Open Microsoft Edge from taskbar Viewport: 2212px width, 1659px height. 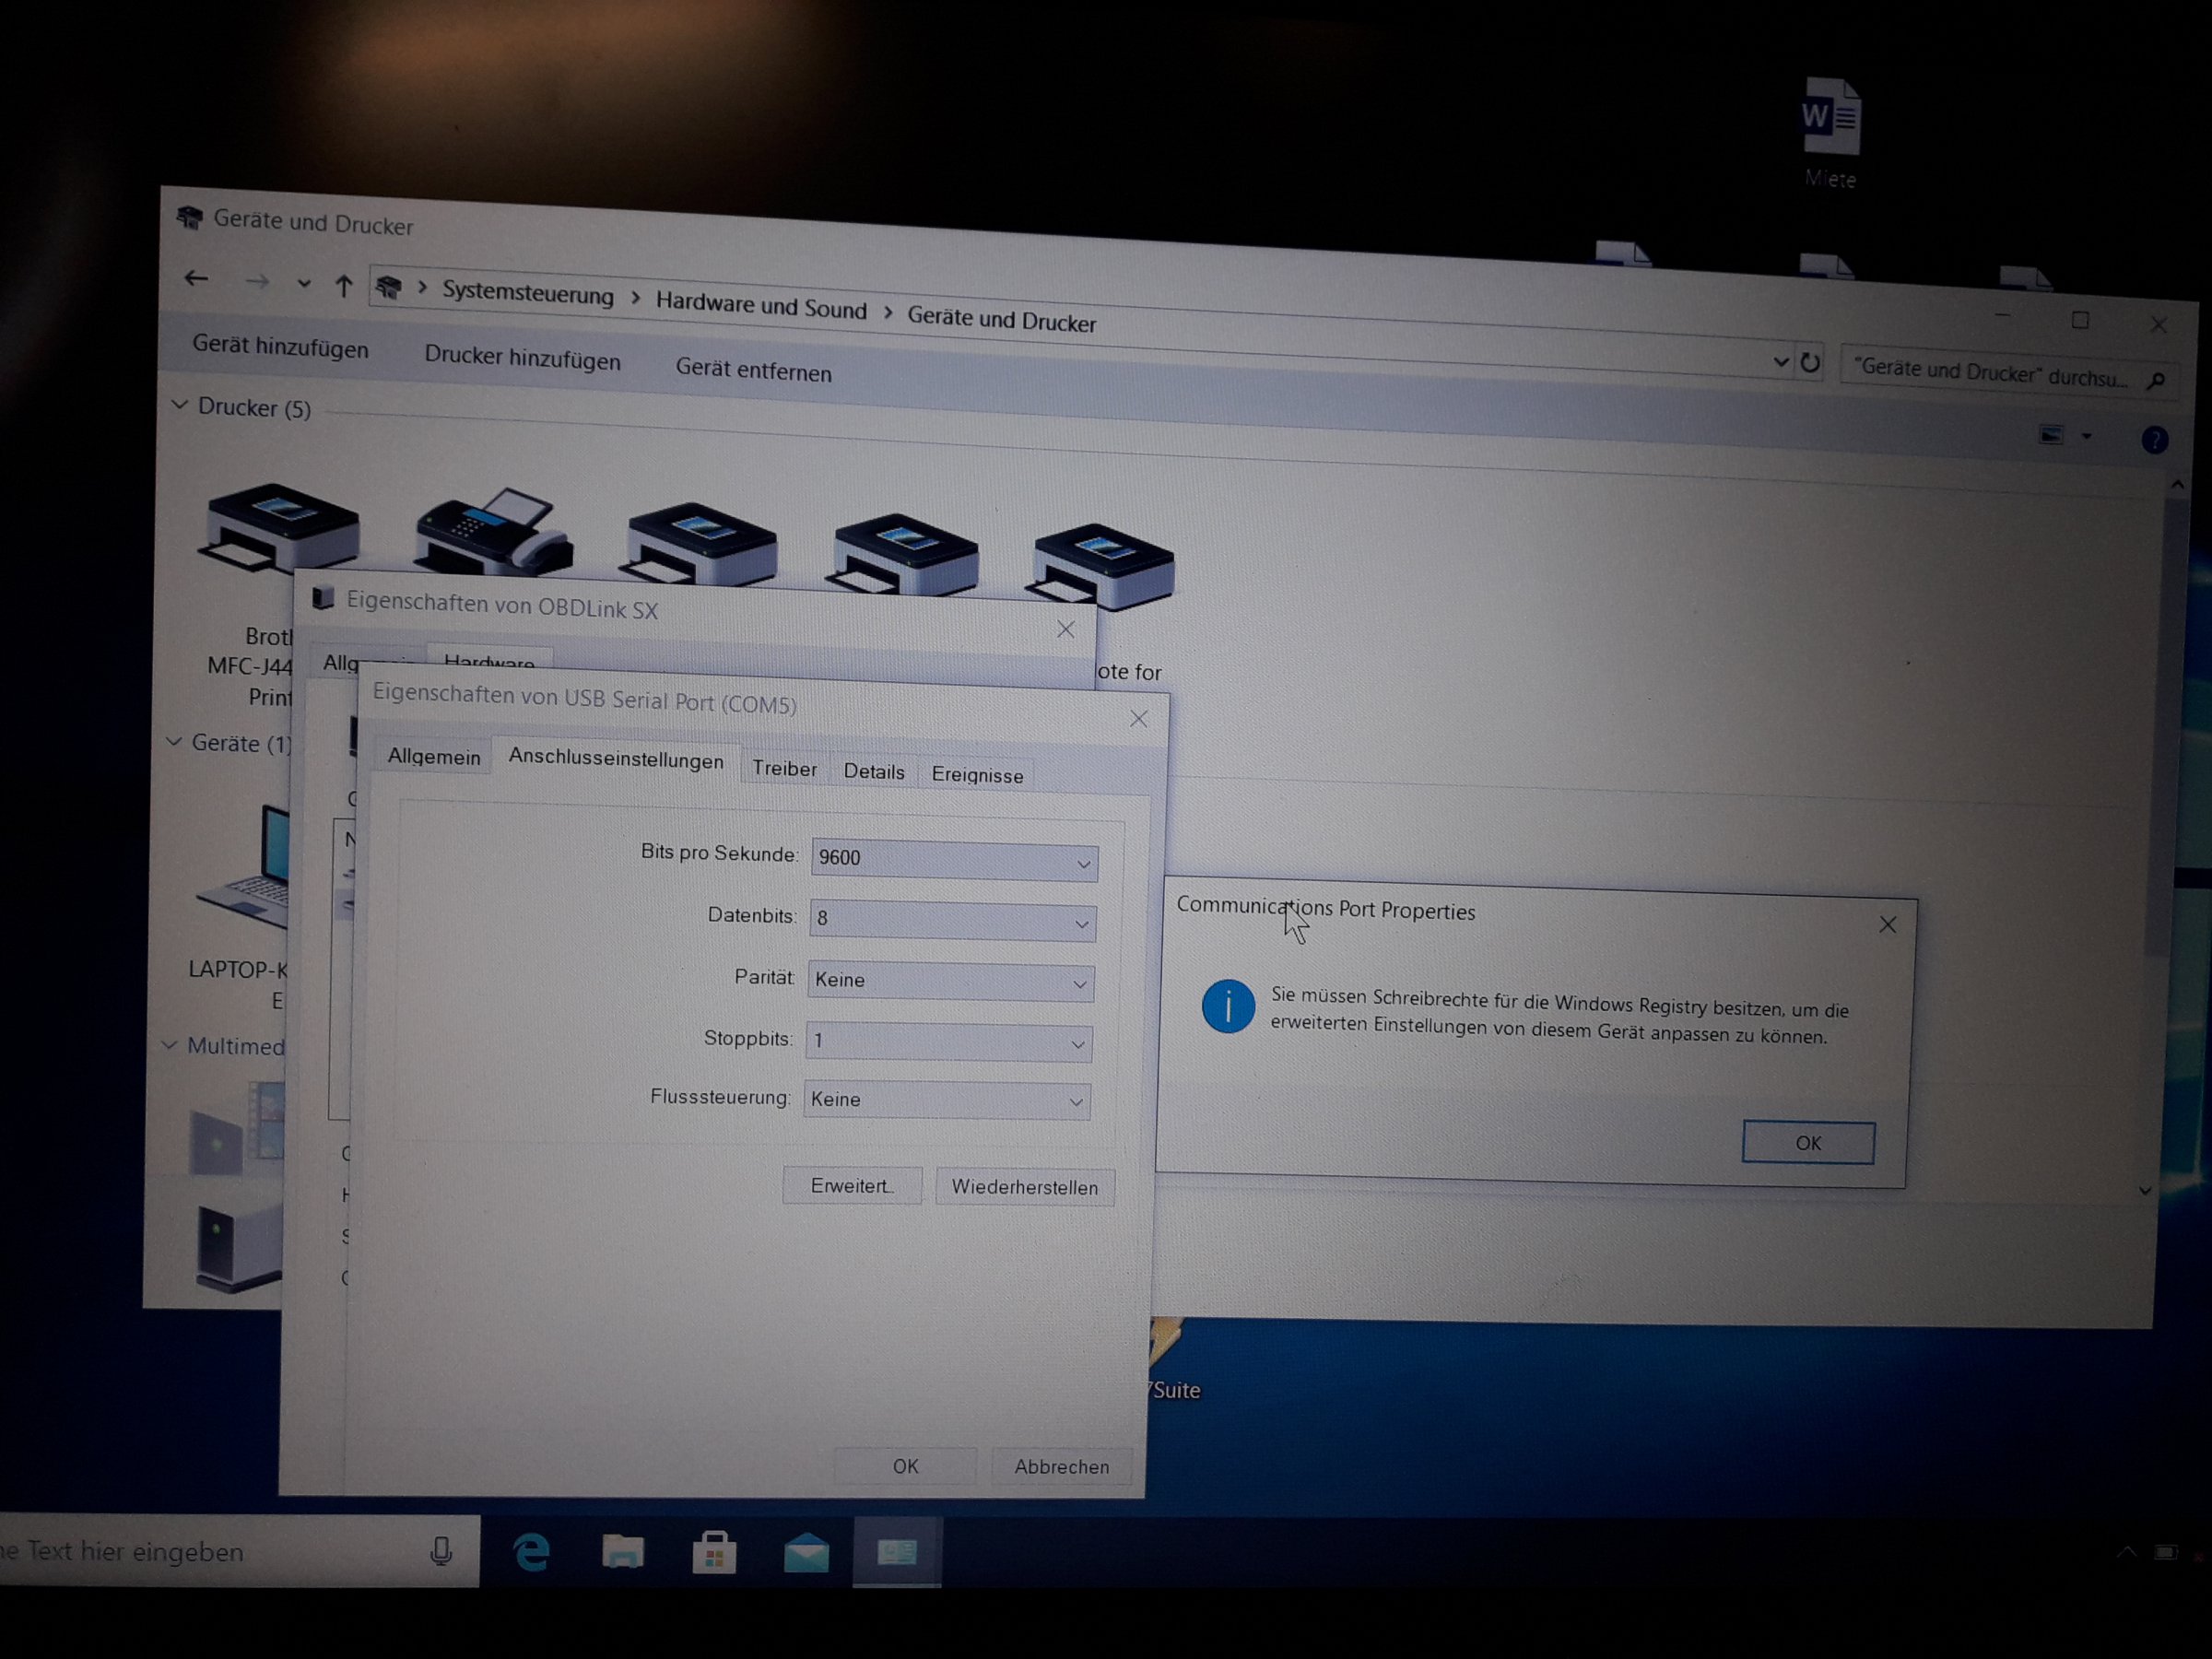[x=531, y=1552]
